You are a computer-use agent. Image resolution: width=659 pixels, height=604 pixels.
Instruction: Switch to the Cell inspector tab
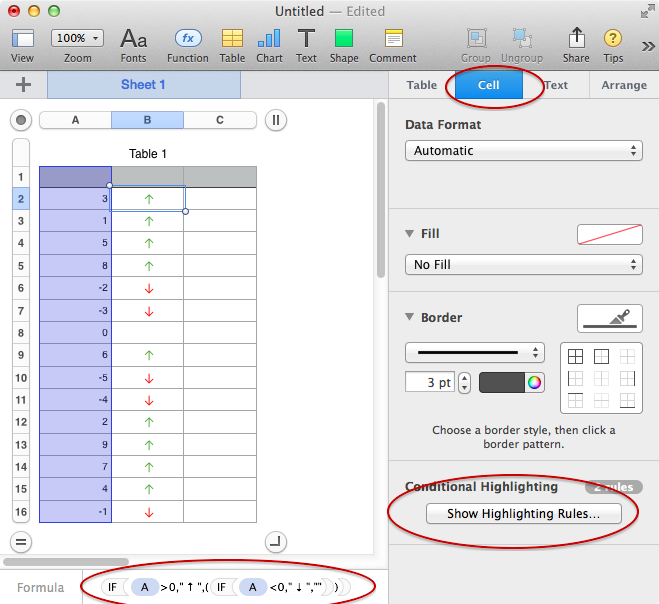point(489,85)
